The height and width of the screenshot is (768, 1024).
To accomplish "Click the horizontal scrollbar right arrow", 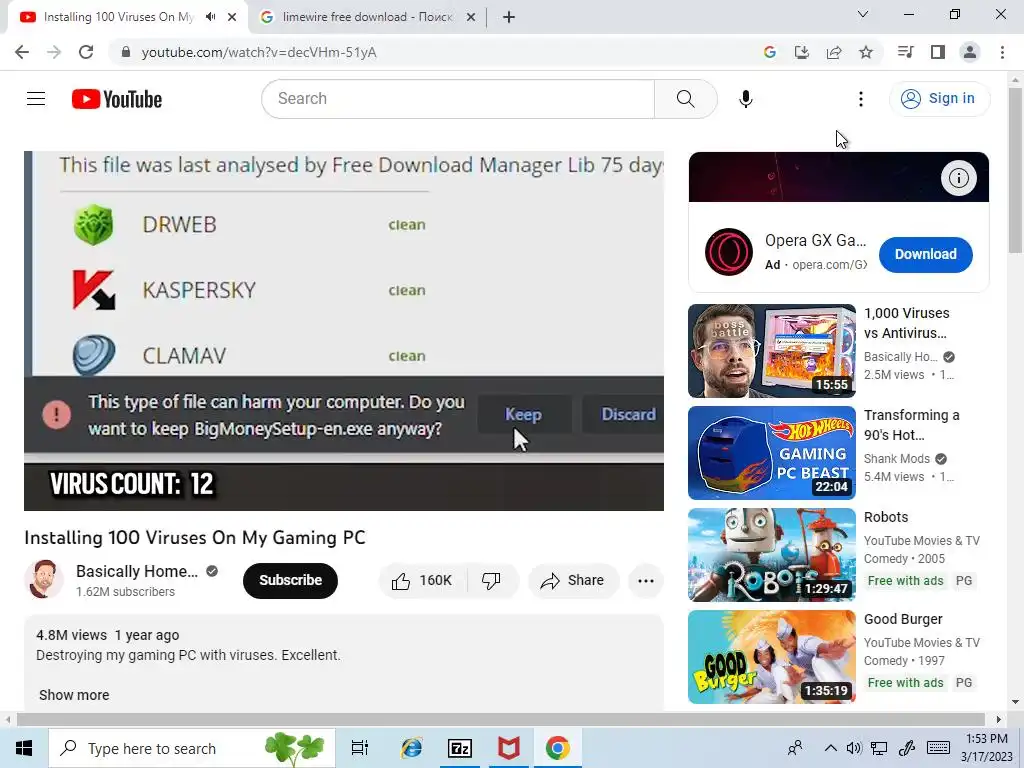I will [x=999, y=720].
